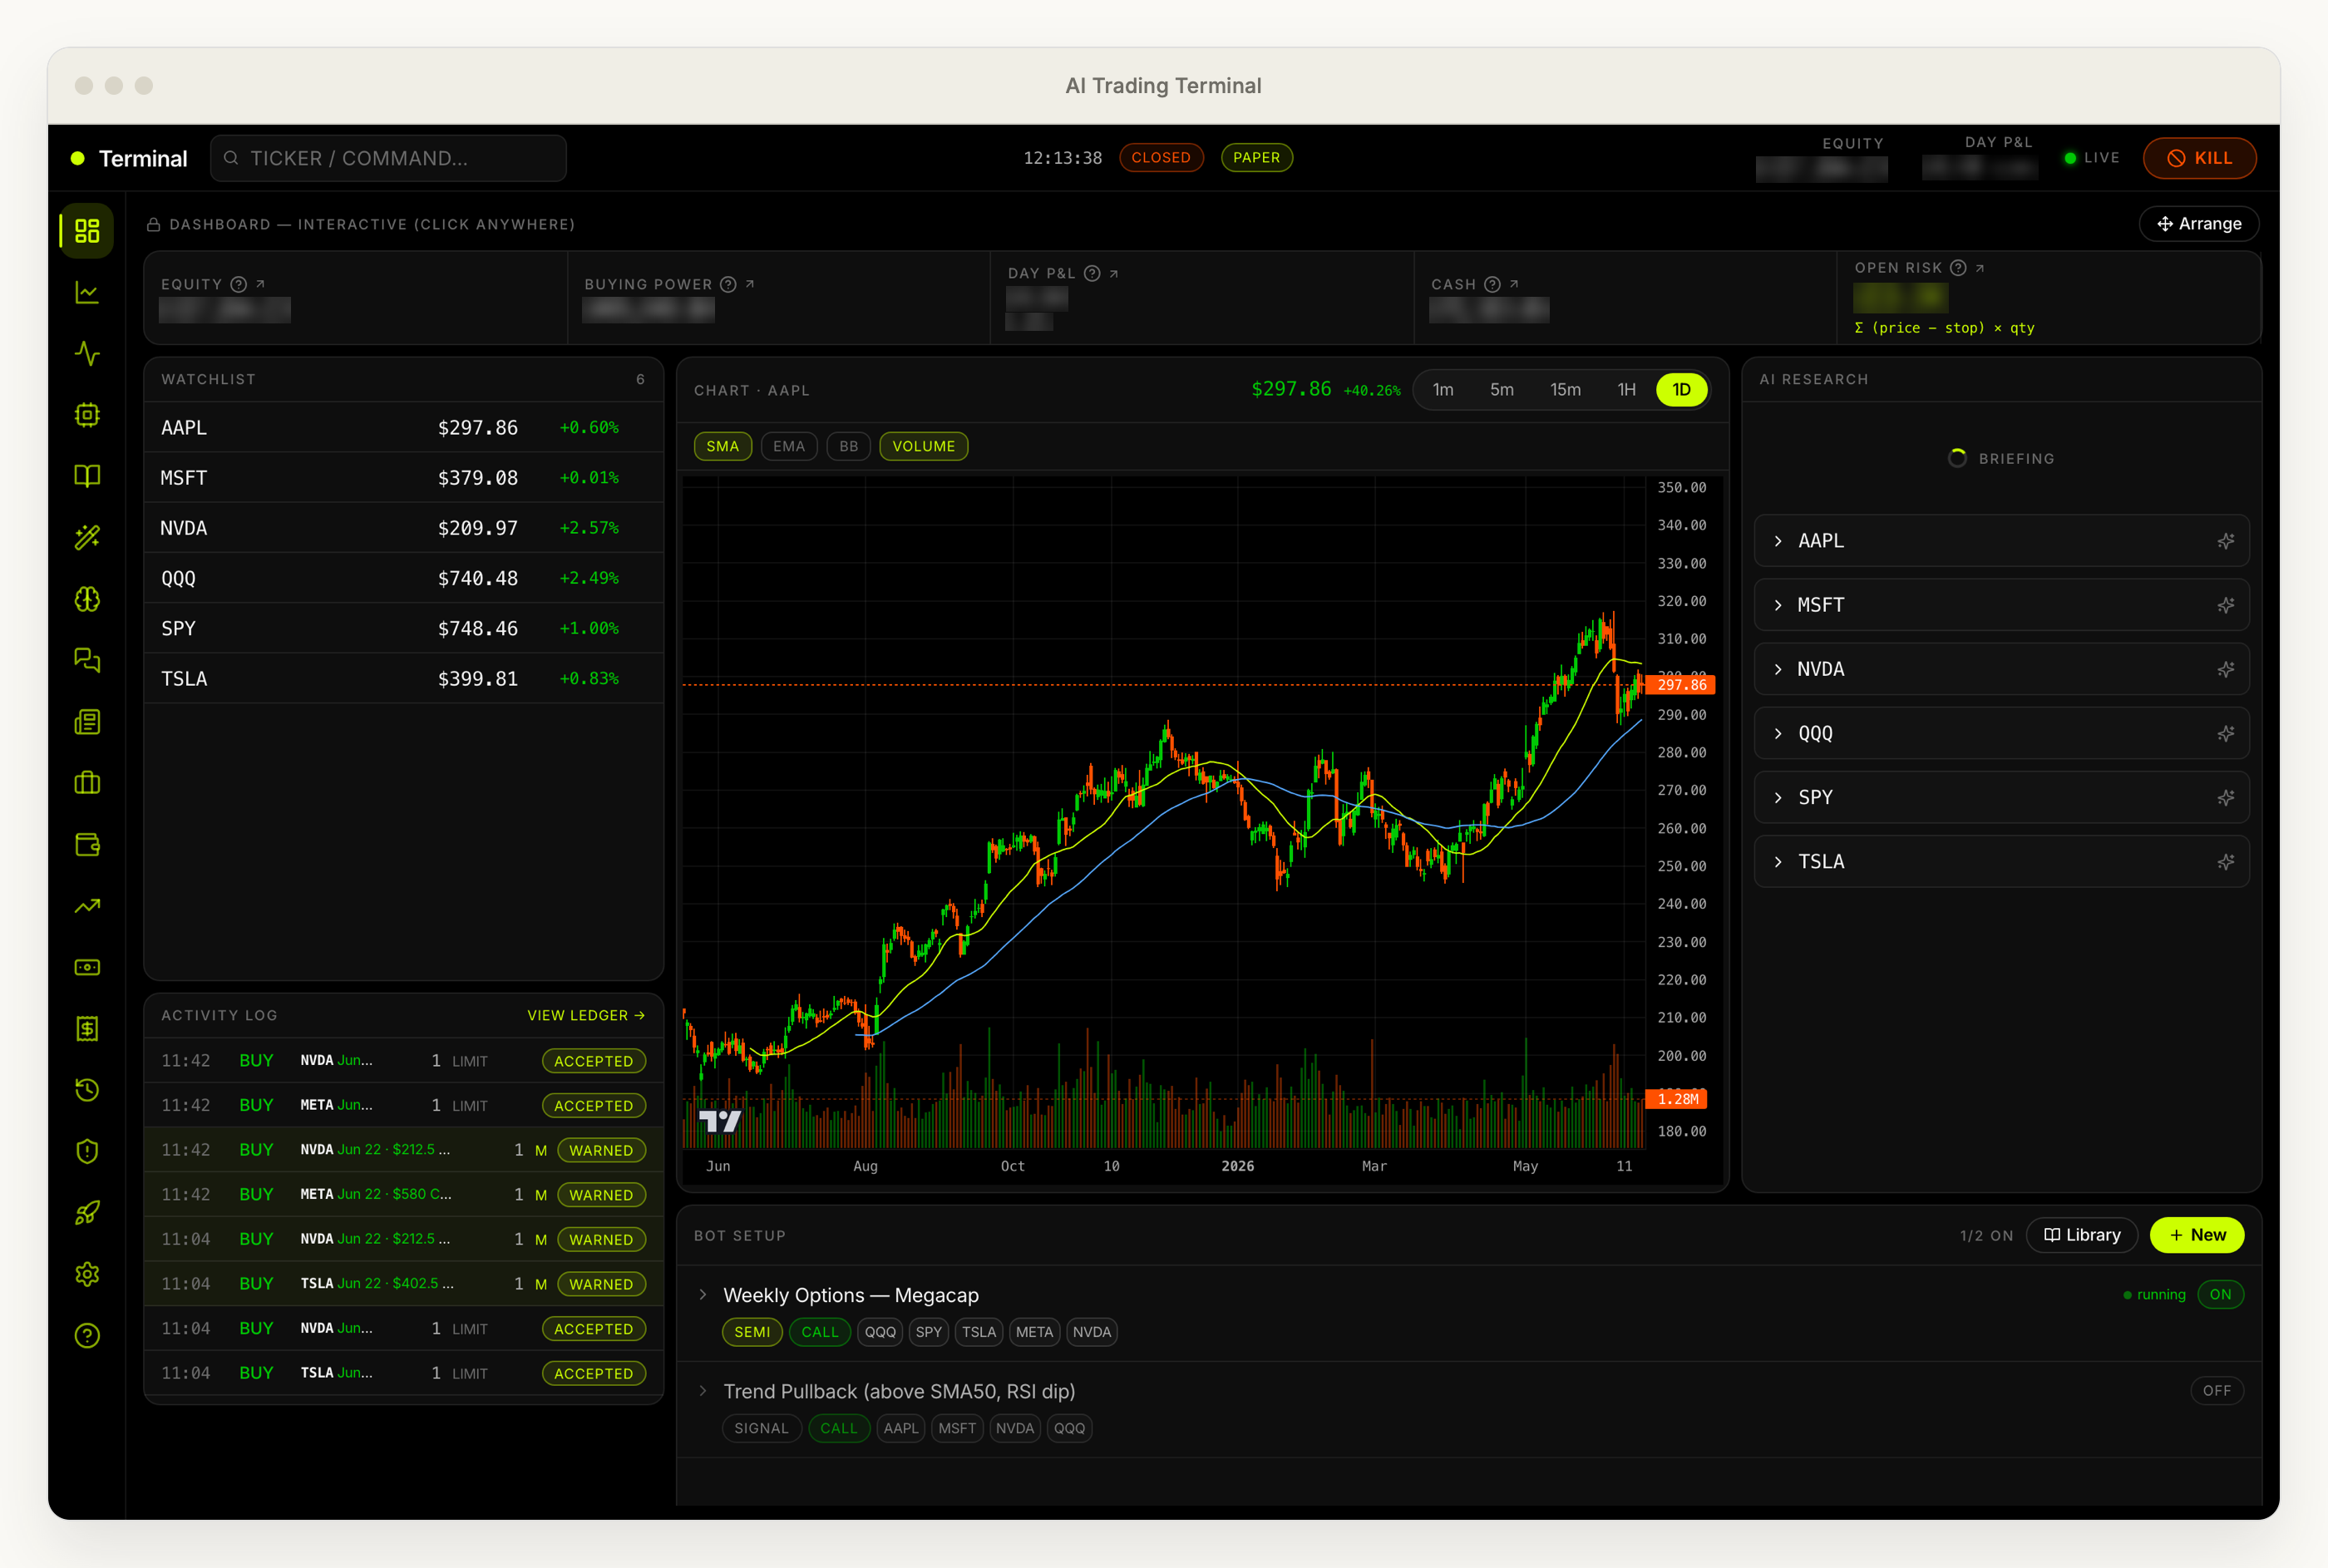Toggle the EMA indicator chip
This screenshot has height=1568, width=2328.
click(x=789, y=446)
